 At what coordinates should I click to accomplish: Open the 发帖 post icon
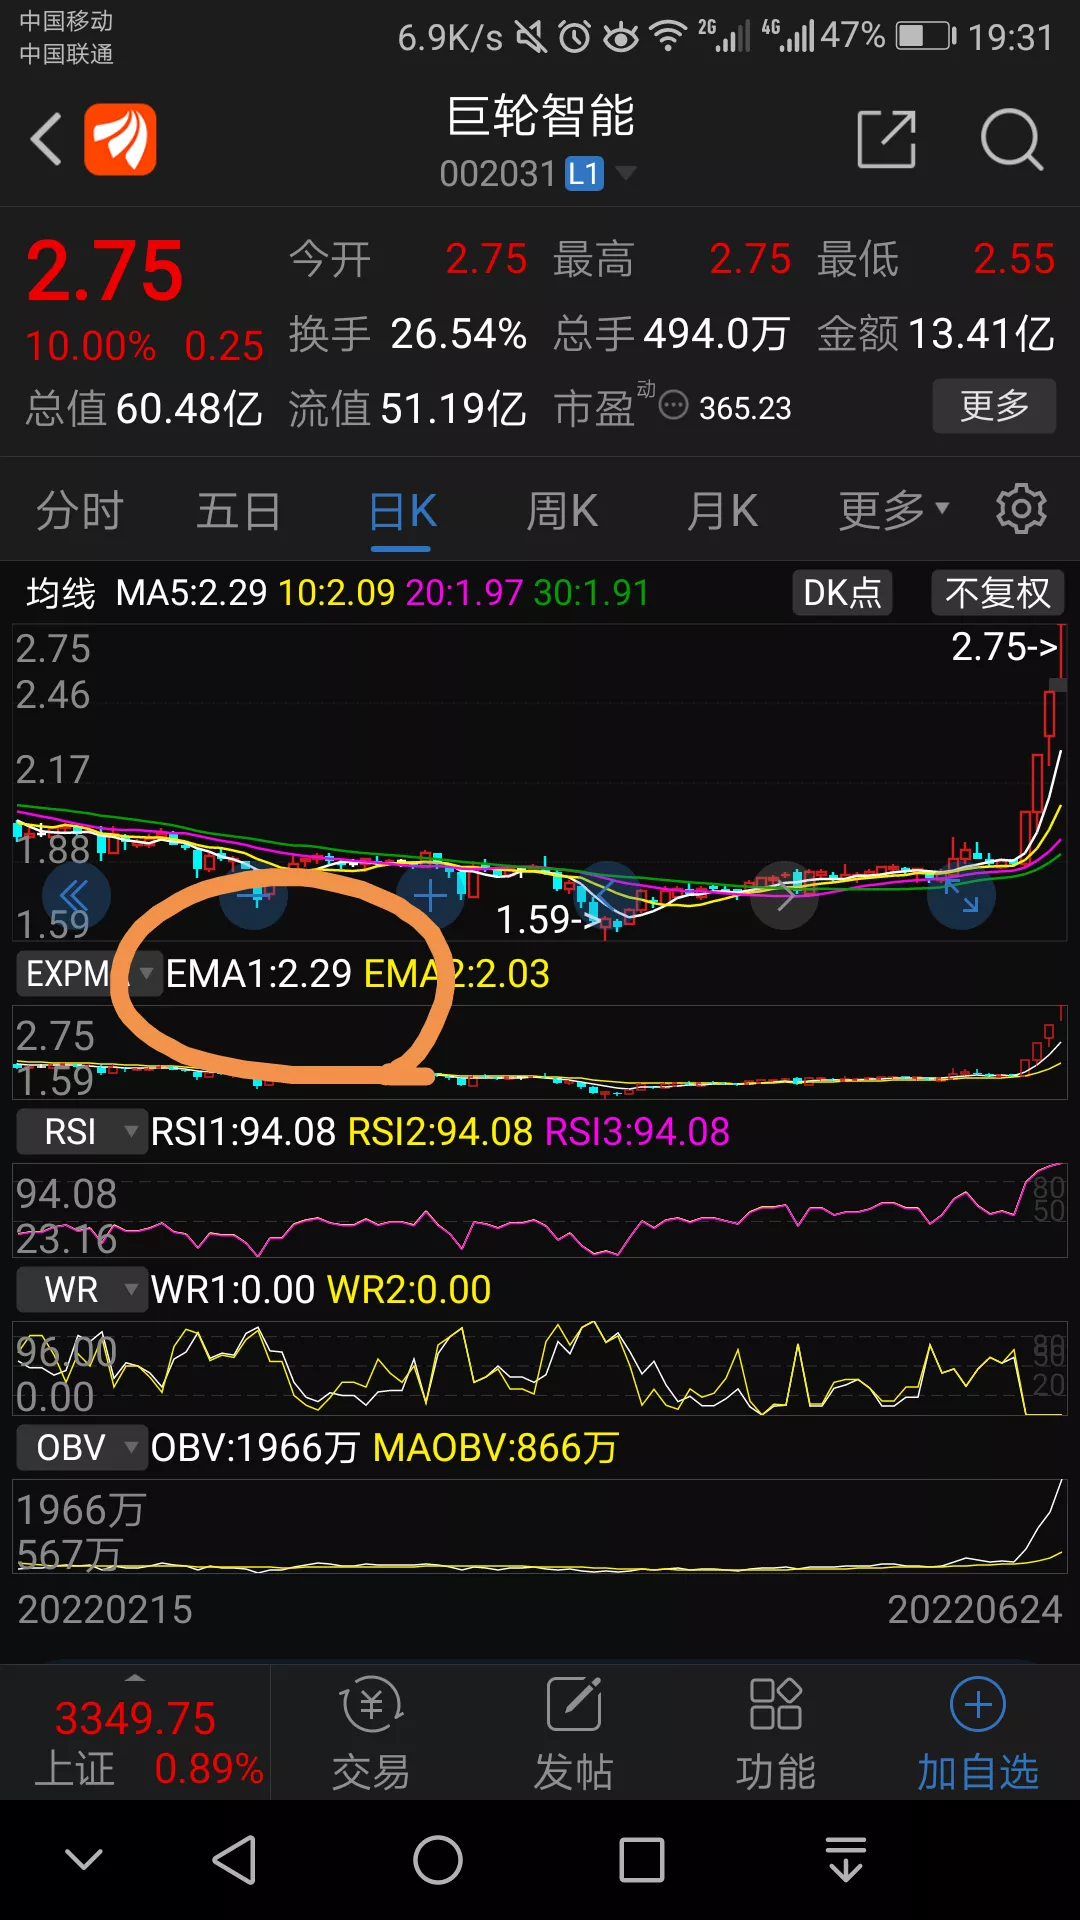tap(573, 1734)
